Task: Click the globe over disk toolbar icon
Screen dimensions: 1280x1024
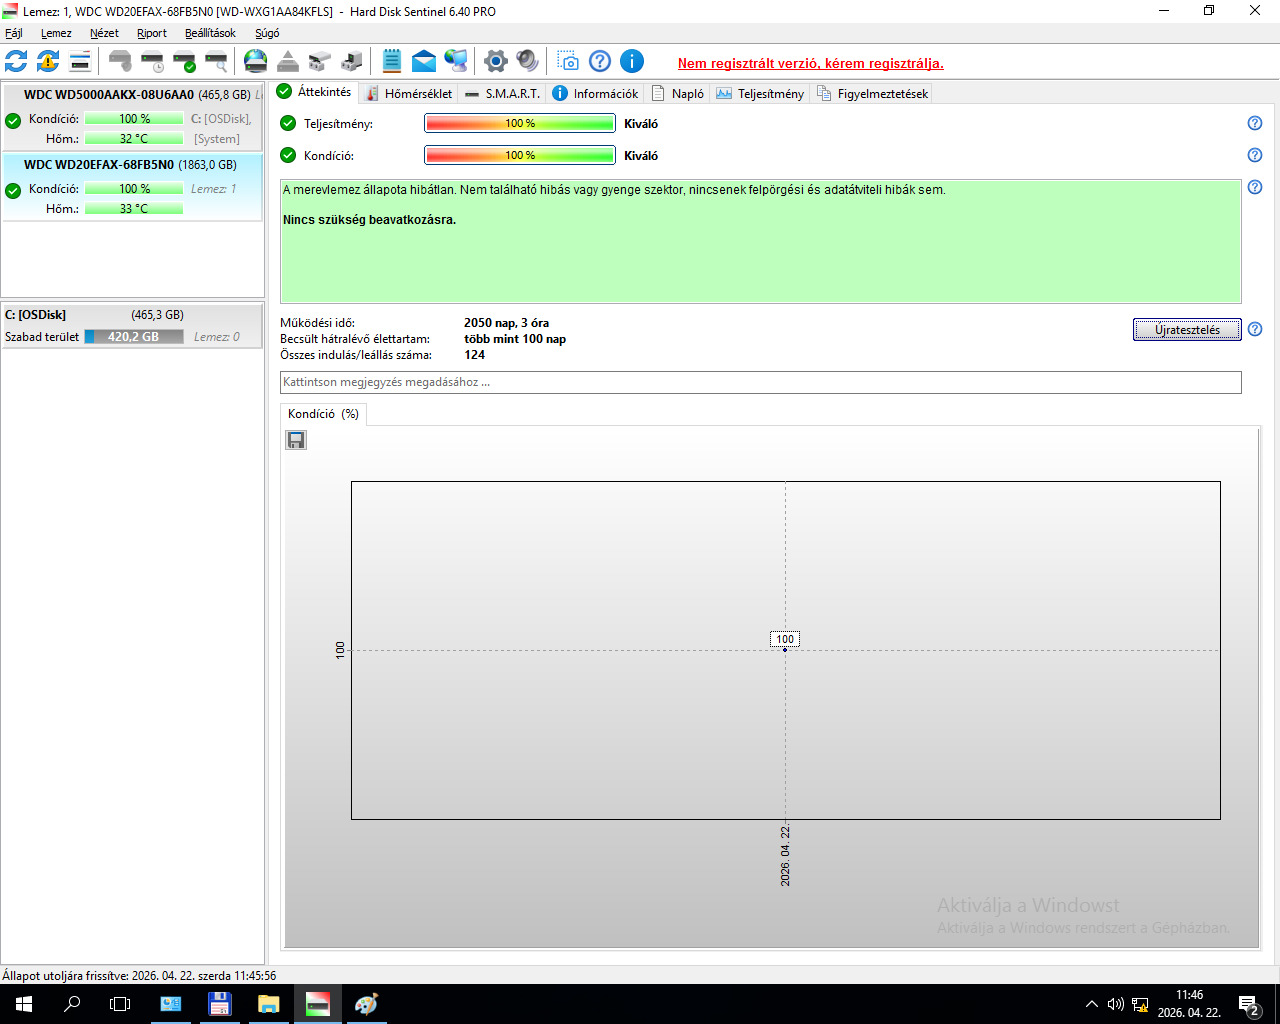Action: point(256,62)
